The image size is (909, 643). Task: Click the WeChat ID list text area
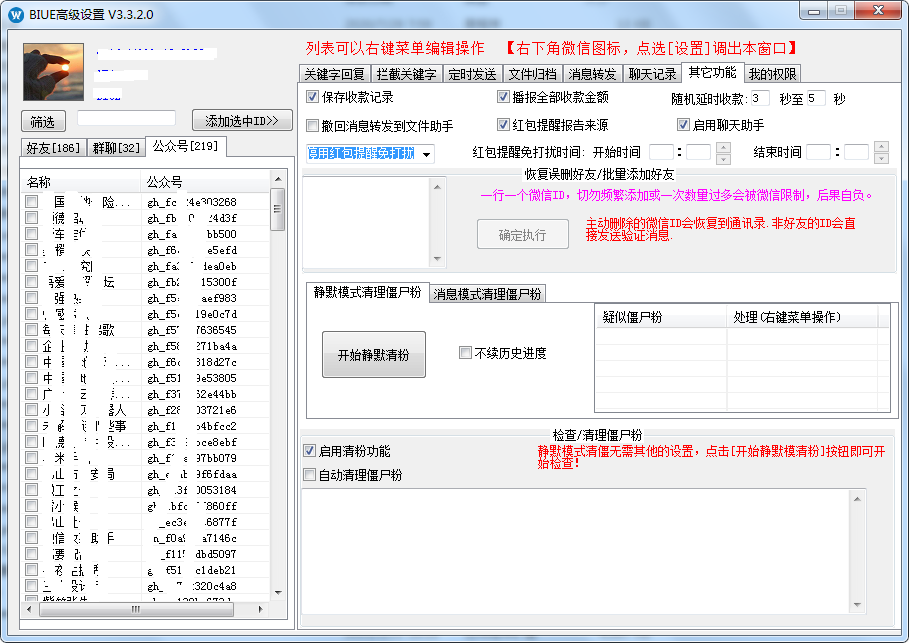click(367, 223)
